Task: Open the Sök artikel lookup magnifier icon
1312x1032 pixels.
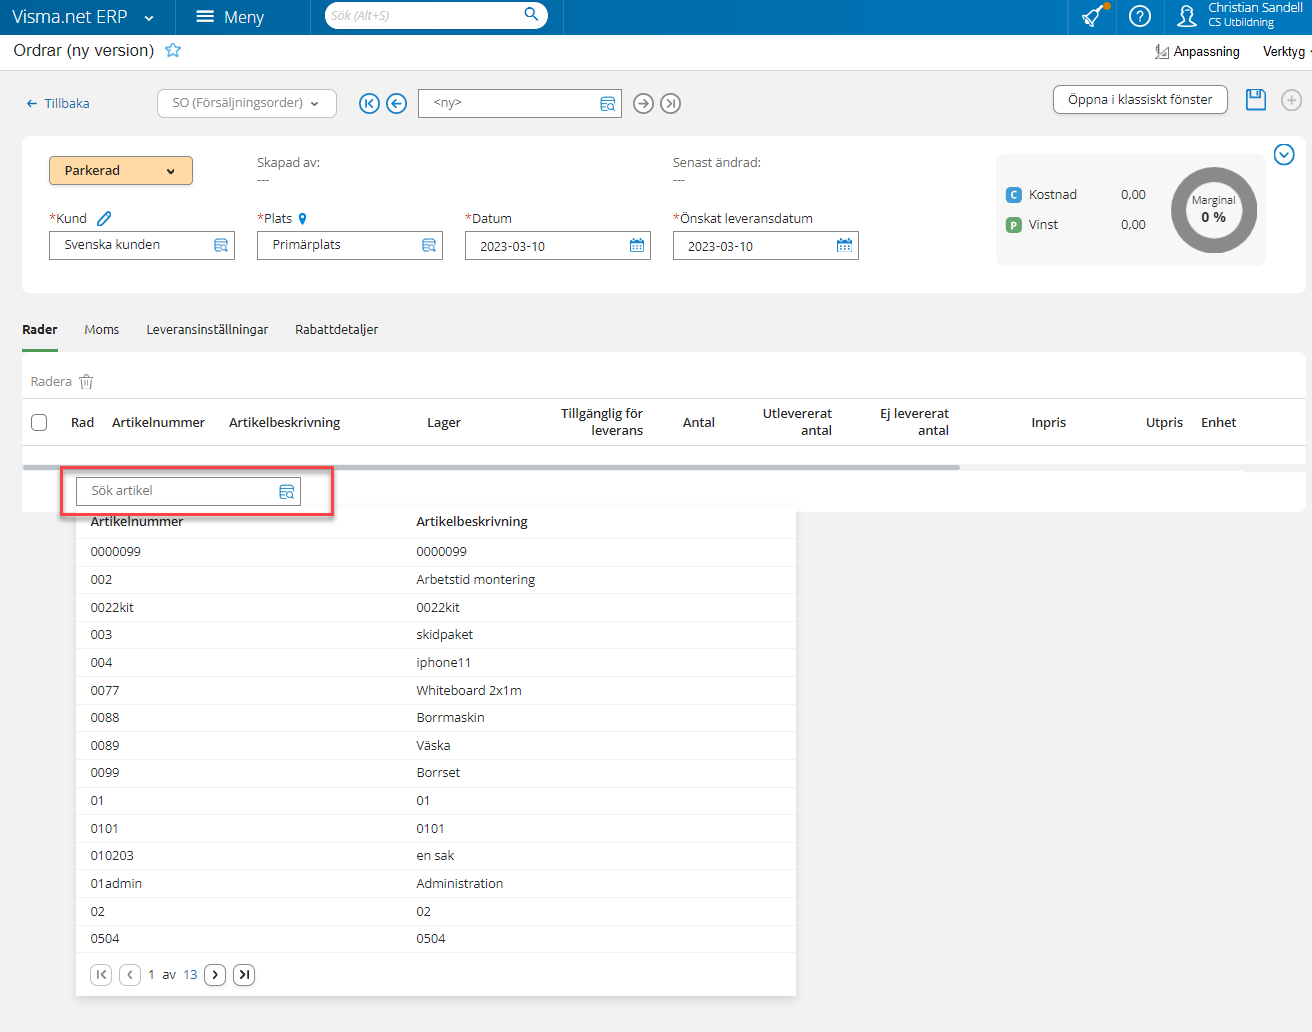Action: point(287,491)
